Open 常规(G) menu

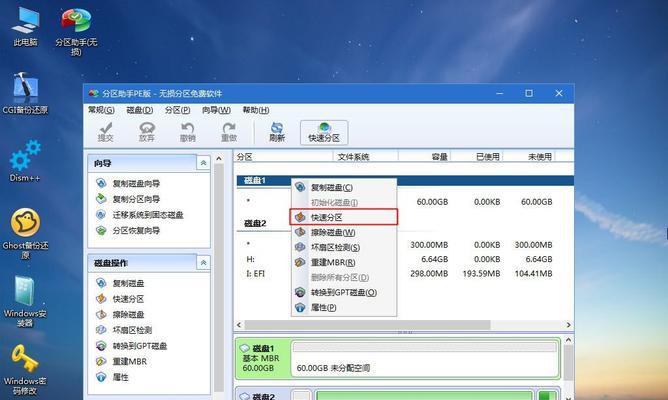(101, 110)
